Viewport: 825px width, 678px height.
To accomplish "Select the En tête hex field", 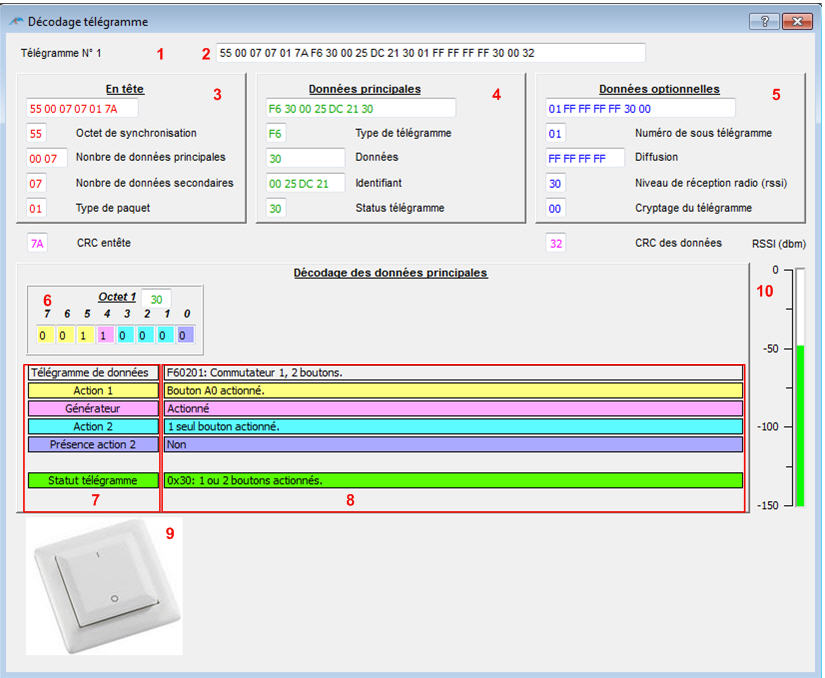I will tap(82, 108).
